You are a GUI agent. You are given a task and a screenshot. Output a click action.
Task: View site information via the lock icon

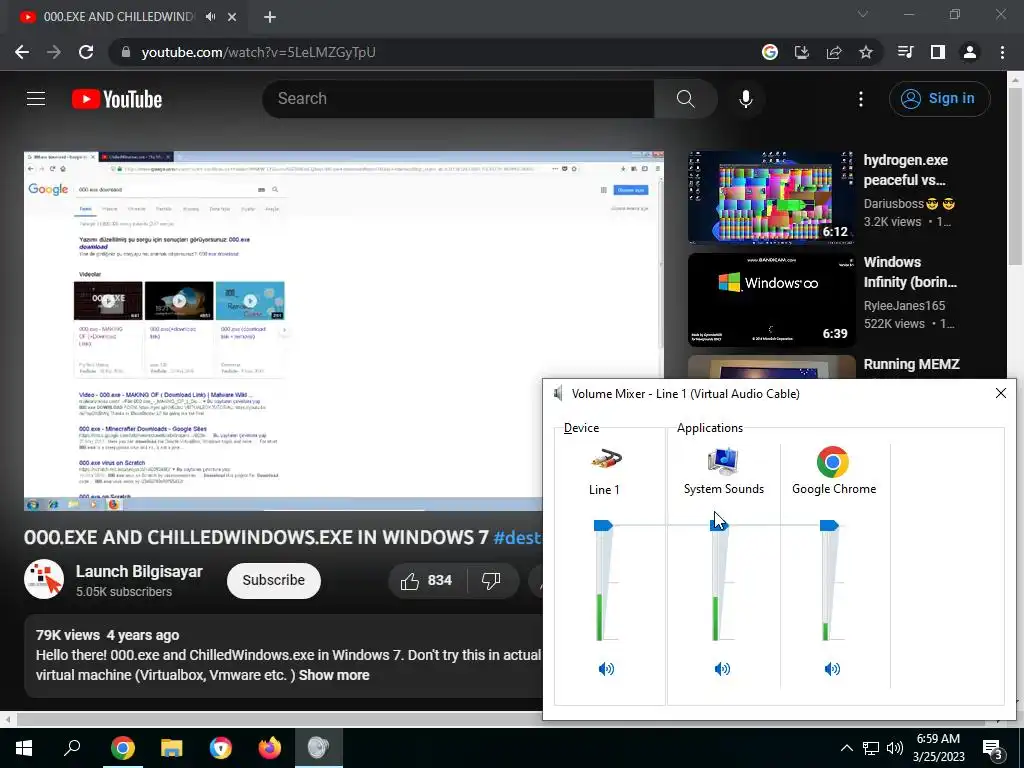pos(126,52)
